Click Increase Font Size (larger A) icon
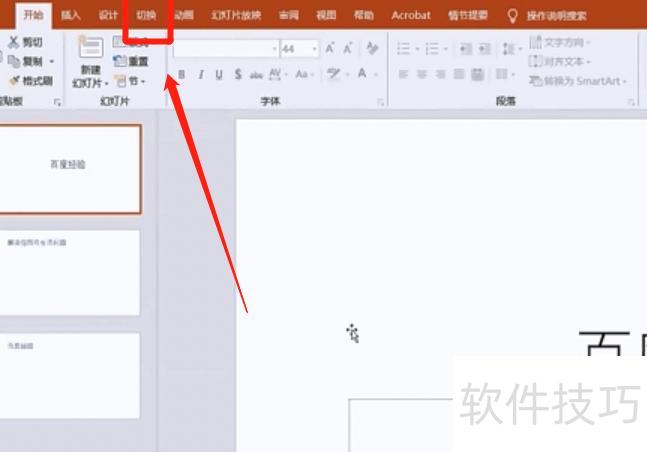647x452 pixels. pyautogui.click(x=330, y=48)
